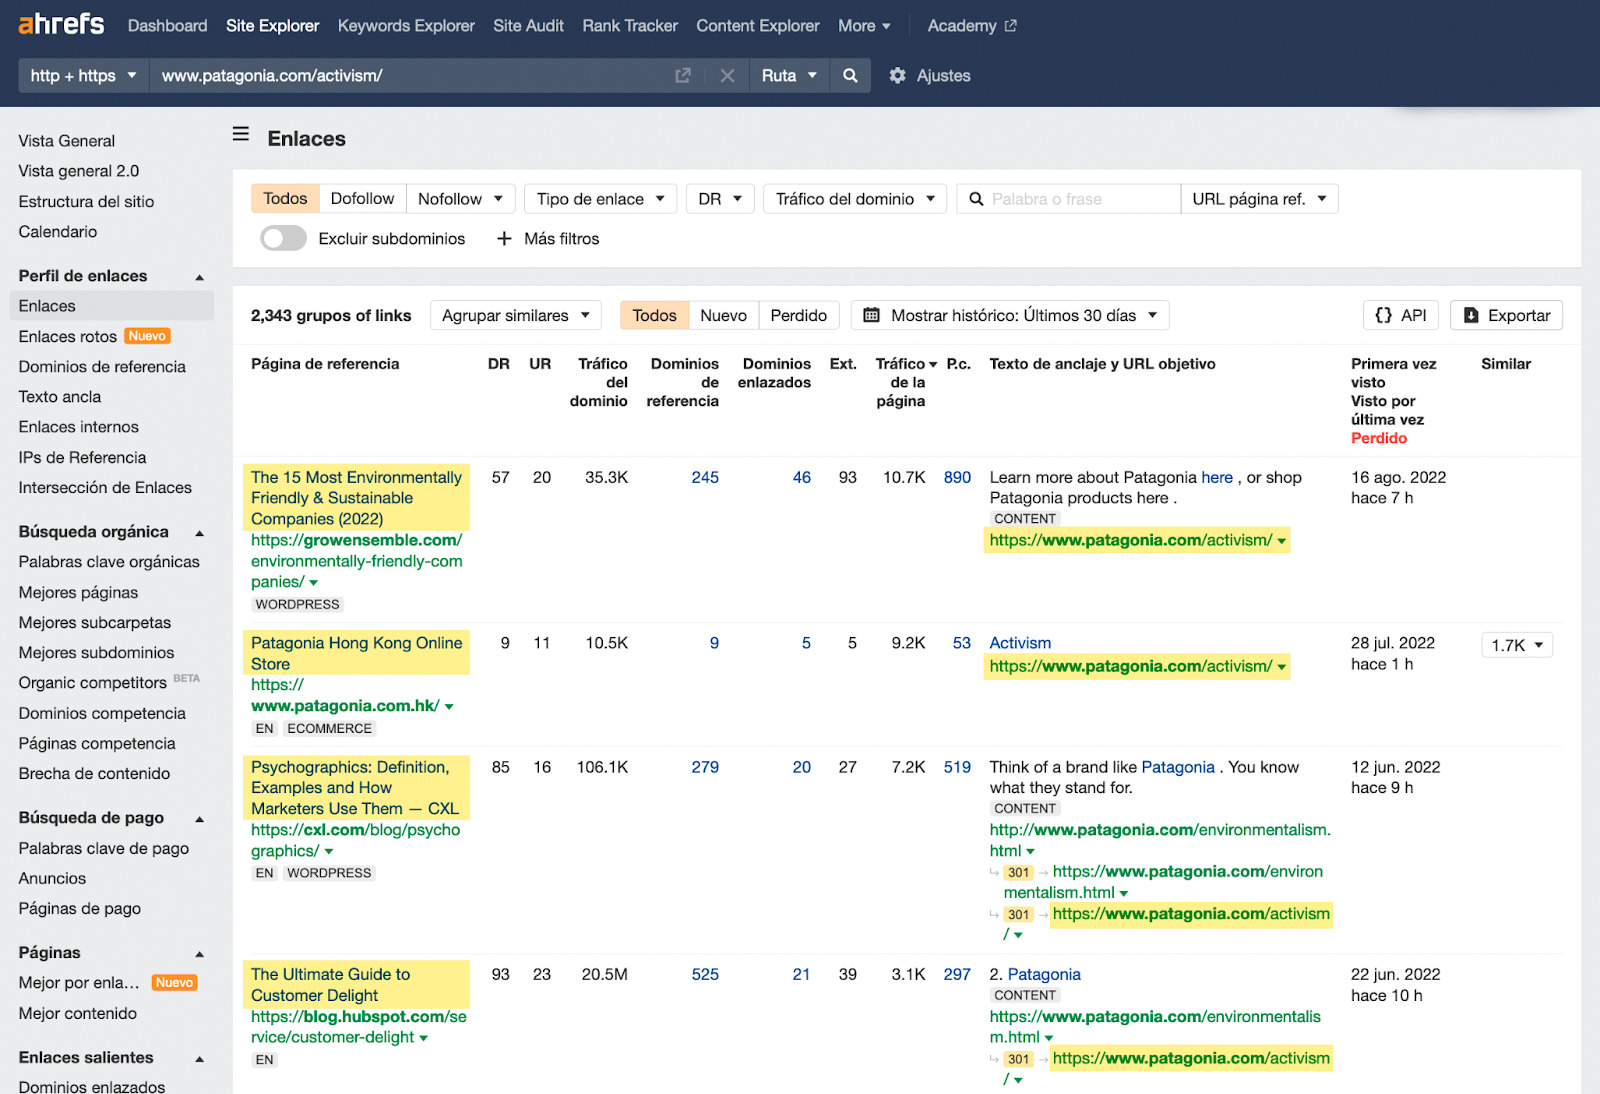
Task: Open protocol http + https dropdown
Action: pos(84,75)
